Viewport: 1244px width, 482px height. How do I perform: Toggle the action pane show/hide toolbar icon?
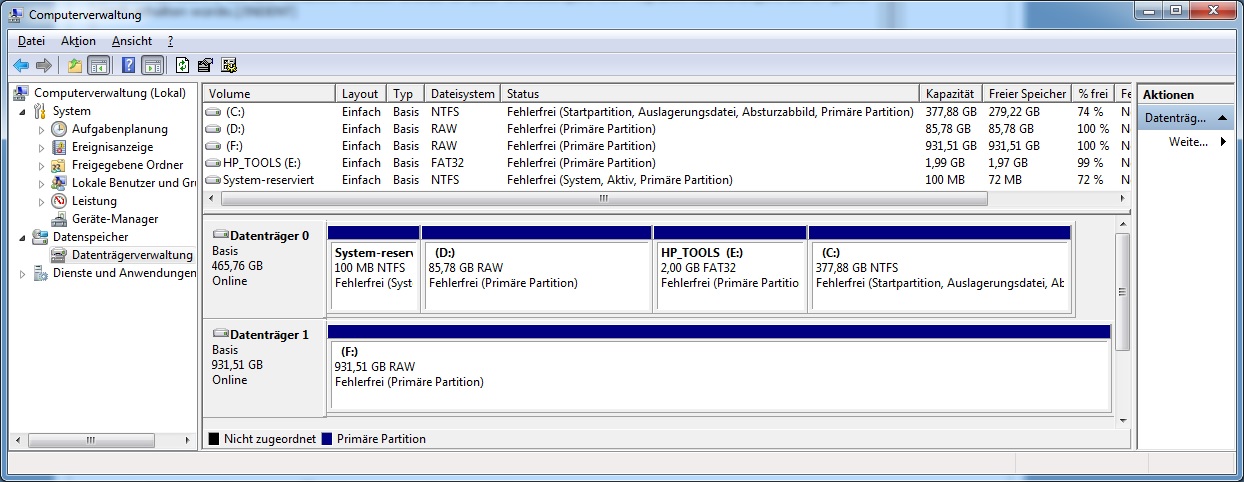(152, 66)
